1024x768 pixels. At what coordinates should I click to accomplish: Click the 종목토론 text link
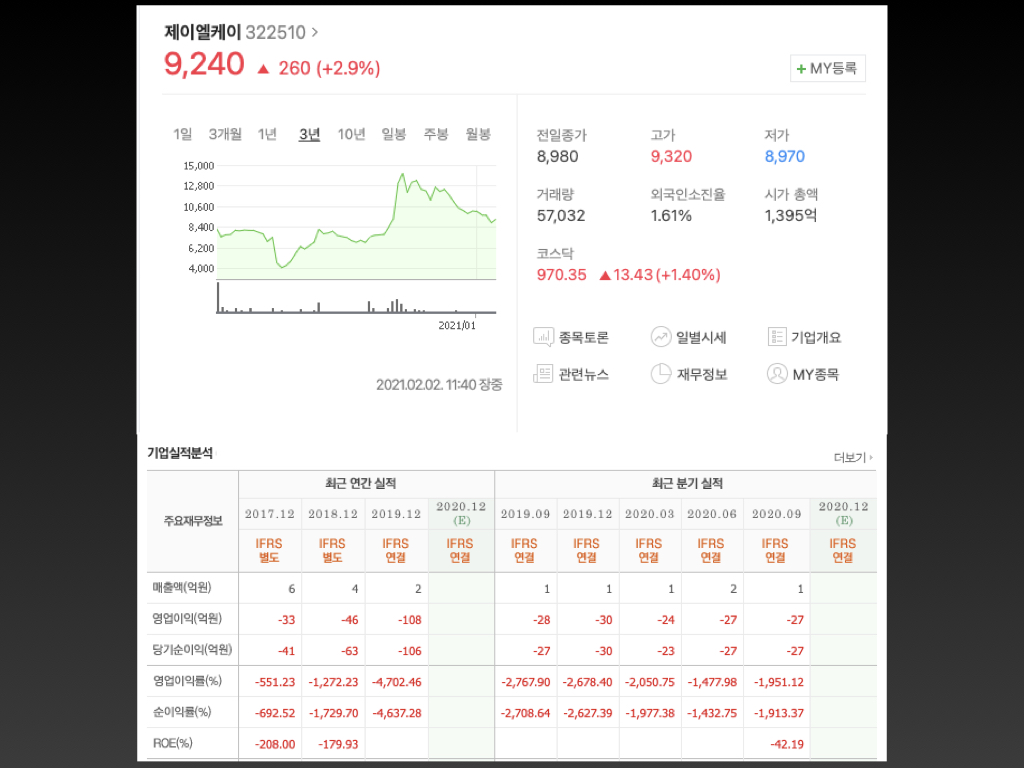584,338
